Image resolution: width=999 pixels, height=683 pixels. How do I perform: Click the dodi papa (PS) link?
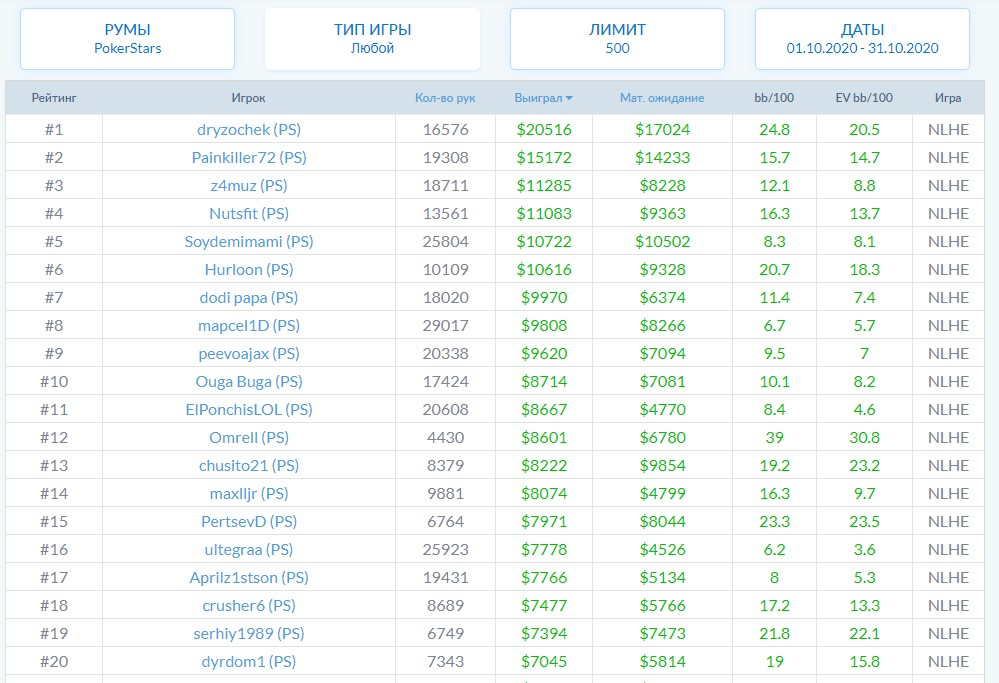[x=248, y=298]
